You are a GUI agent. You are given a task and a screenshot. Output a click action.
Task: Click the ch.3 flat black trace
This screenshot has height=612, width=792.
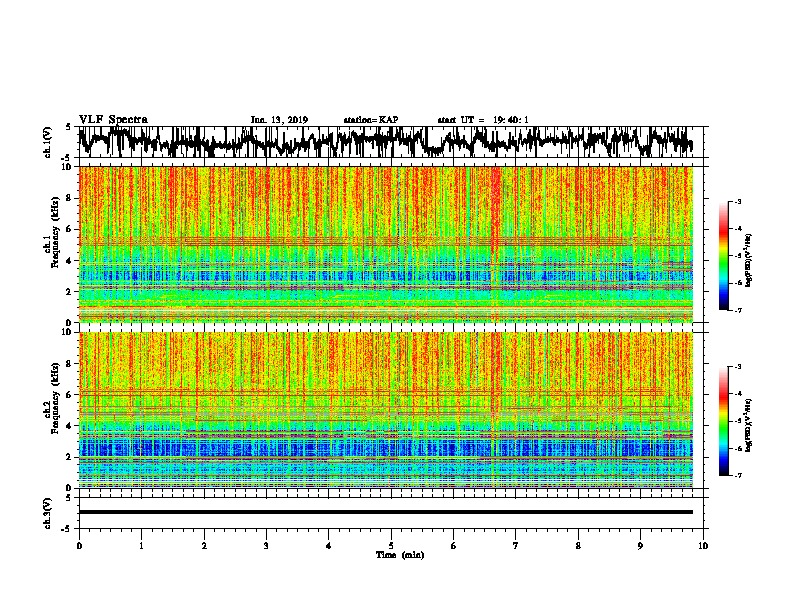click(x=386, y=512)
